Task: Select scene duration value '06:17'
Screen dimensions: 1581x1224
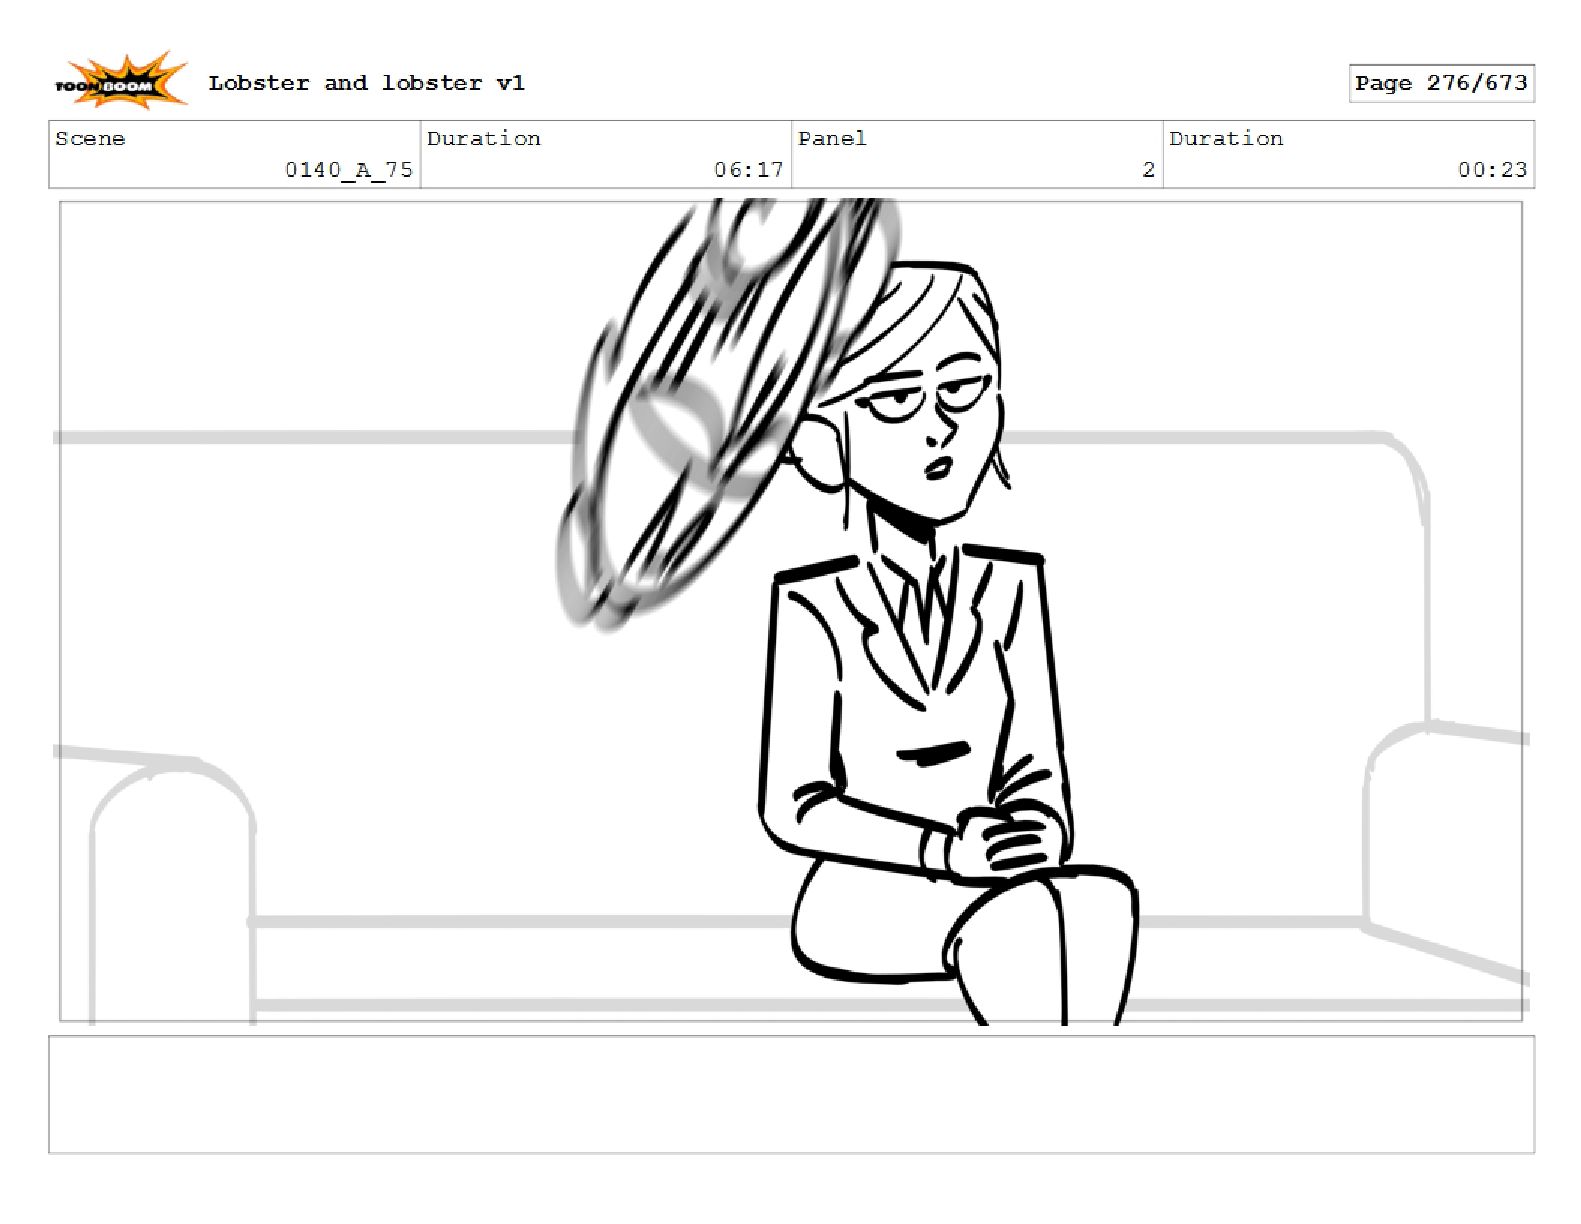Action: coord(748,170)
